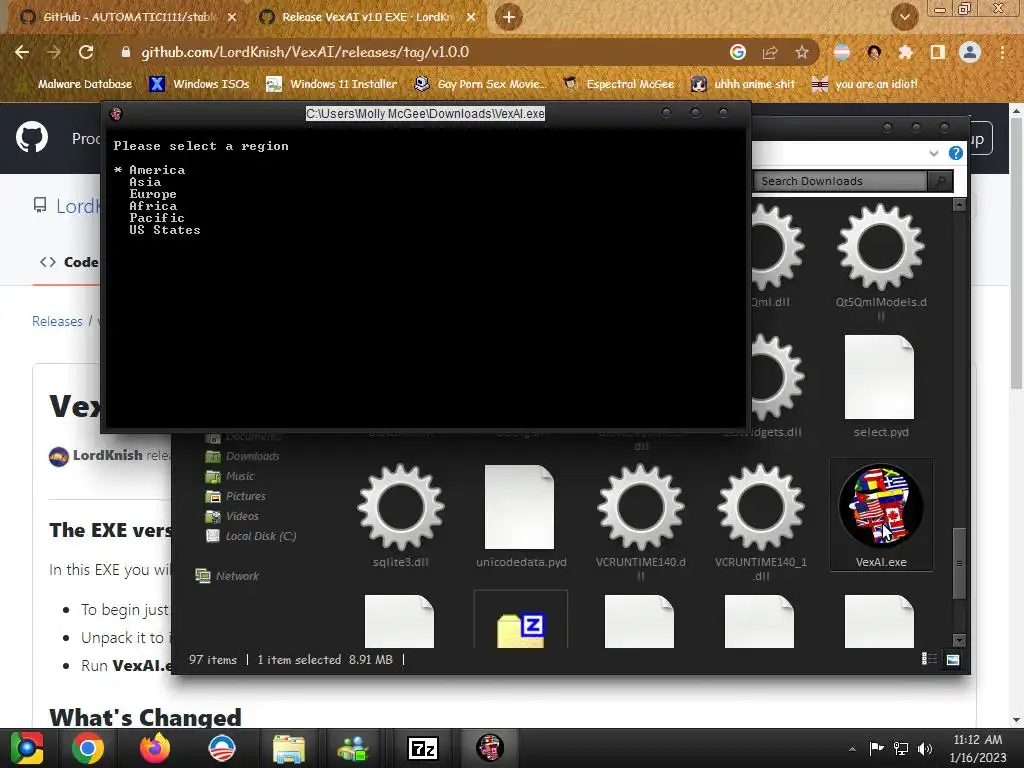
Task: Open Chrome from the taskbar
Action: (88, 748)
